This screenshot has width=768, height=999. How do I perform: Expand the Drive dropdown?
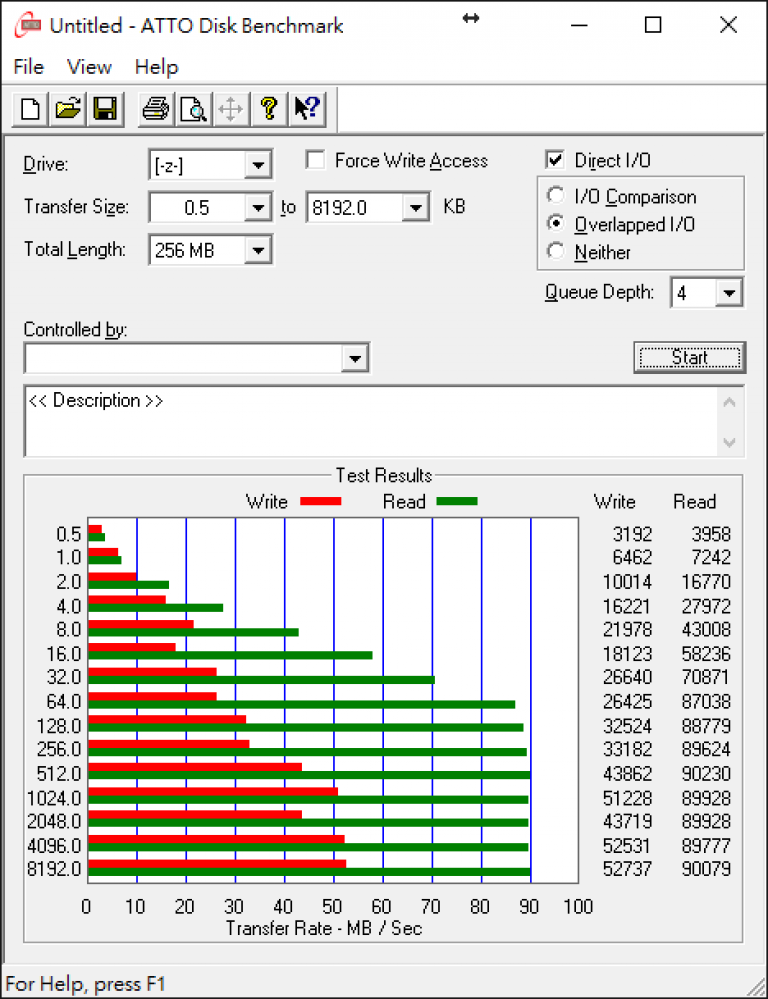pyautogui.click(x=258, y=166)
